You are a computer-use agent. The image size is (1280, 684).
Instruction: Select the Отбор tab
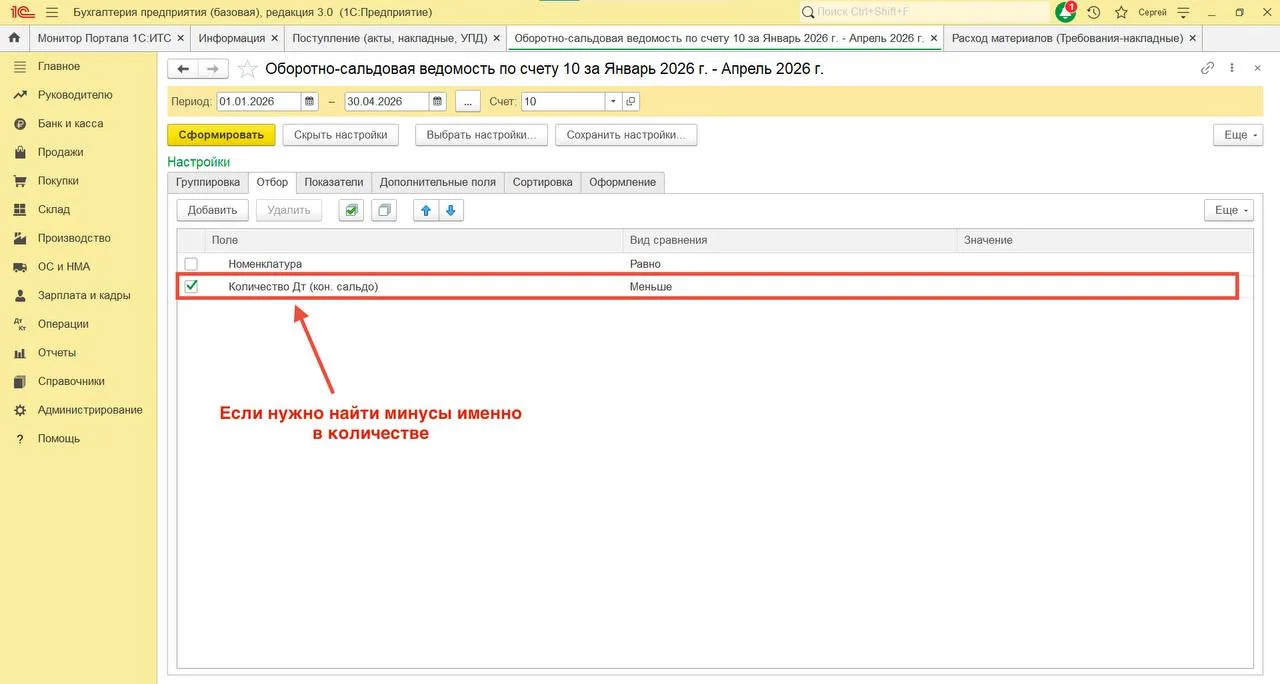pyautogui.click(x=272, y=182)
